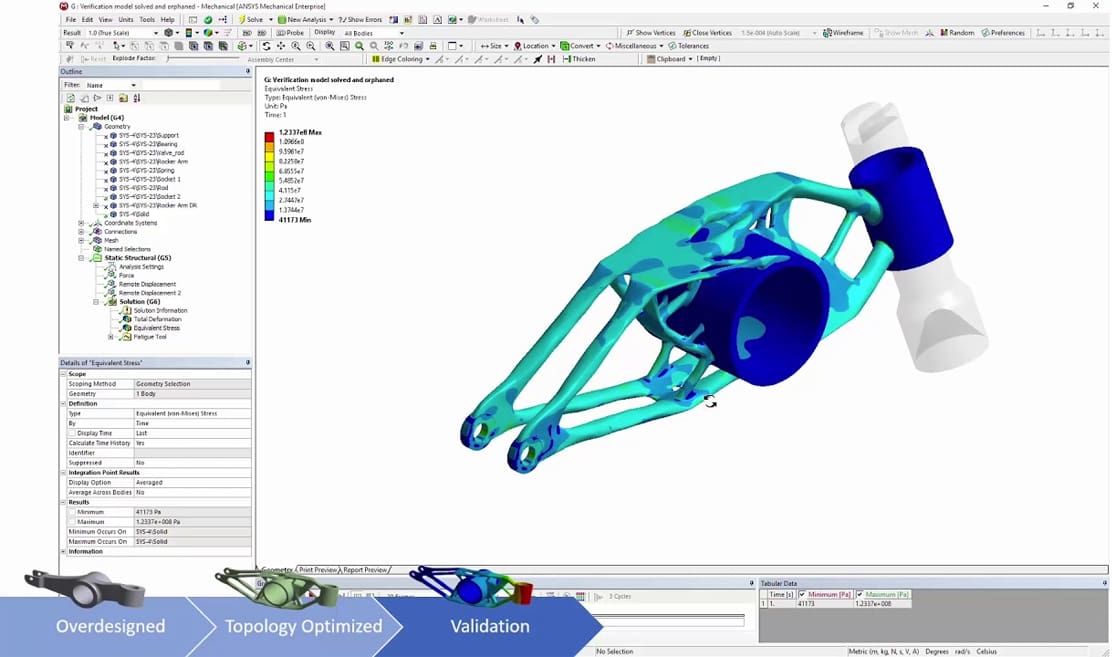Expand the Fatigue Tool node

click(110, 337)
